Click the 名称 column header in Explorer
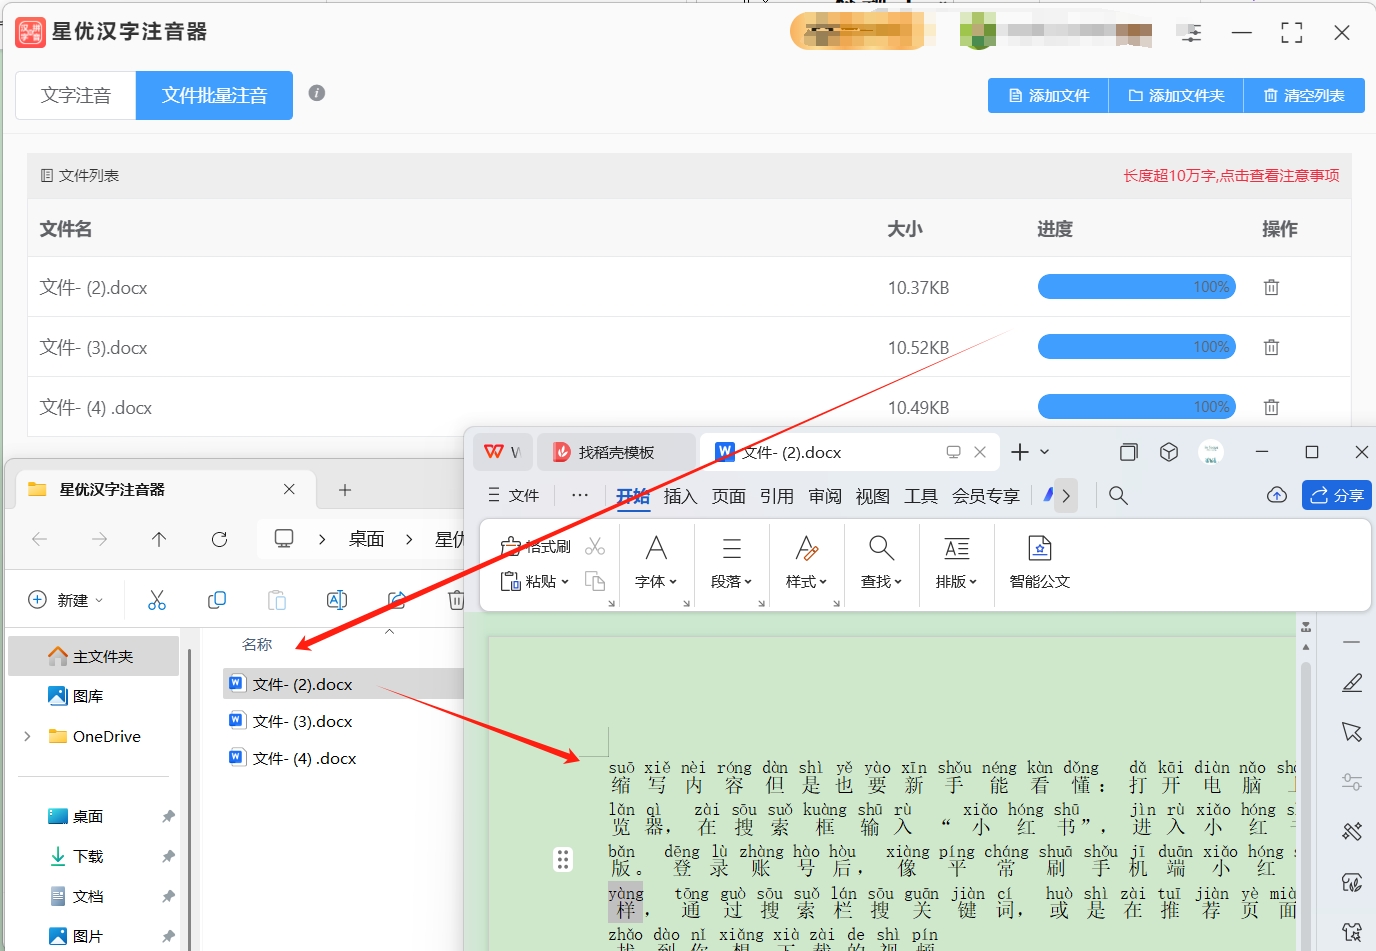Screen dimensions: 1376x951 [x=257, y=644]
